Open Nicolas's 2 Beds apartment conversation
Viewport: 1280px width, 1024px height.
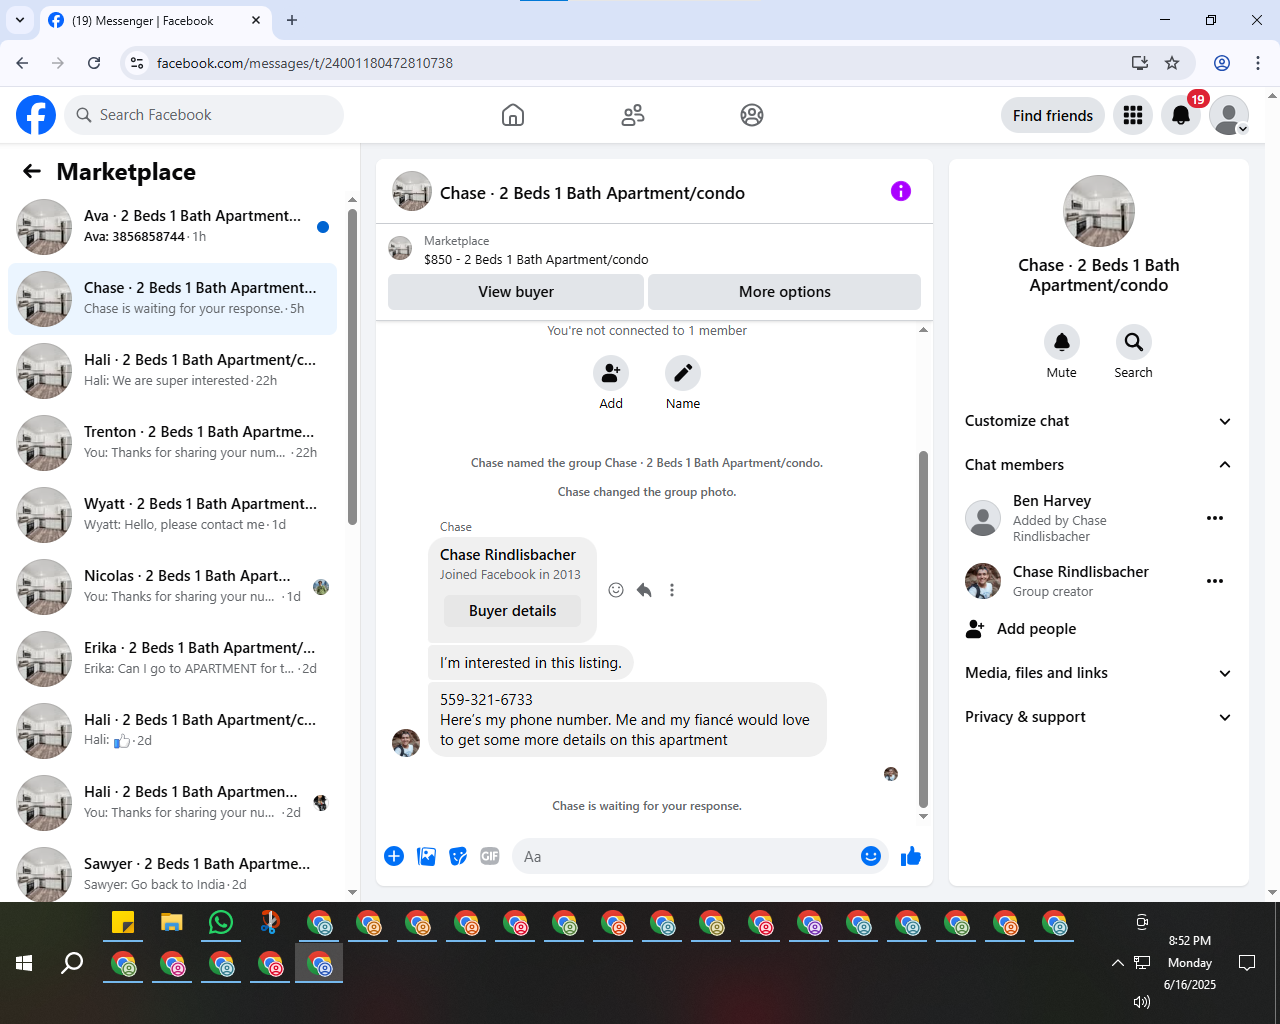pyautogui.click(x=172, y=587)
